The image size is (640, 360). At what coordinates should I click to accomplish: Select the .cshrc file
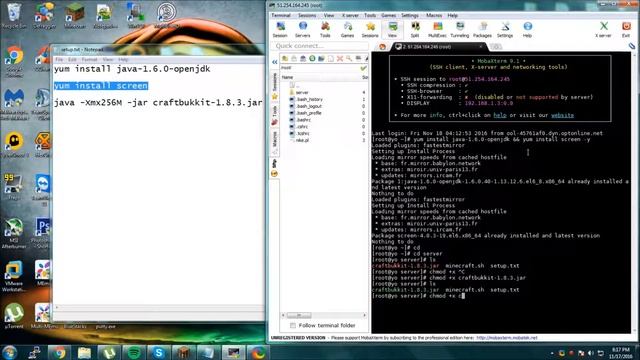pyautogui.click(x=302, y=127)
